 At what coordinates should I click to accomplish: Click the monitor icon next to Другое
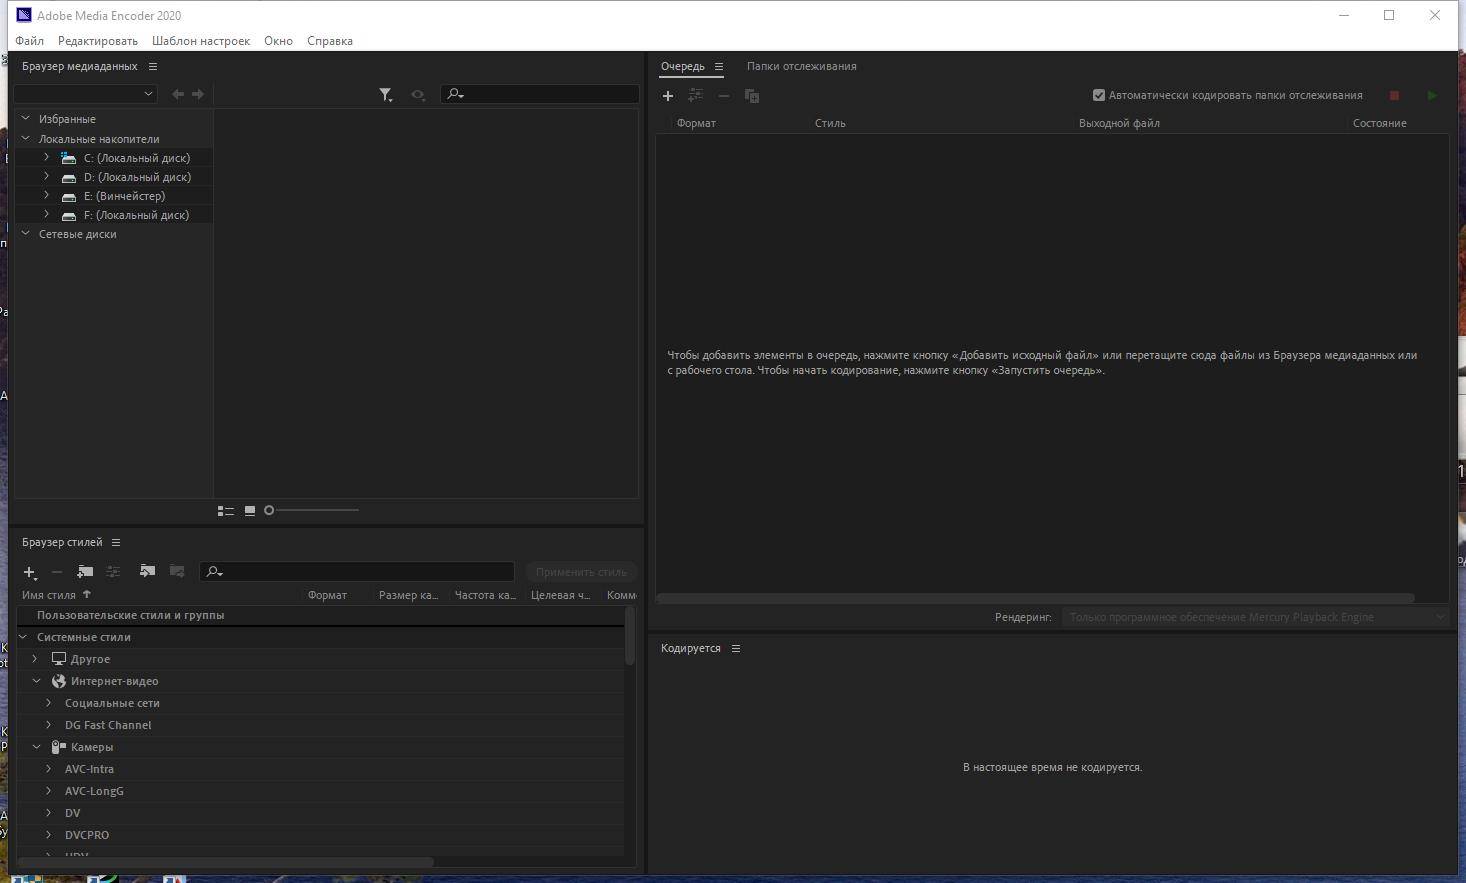pos(59,659)
